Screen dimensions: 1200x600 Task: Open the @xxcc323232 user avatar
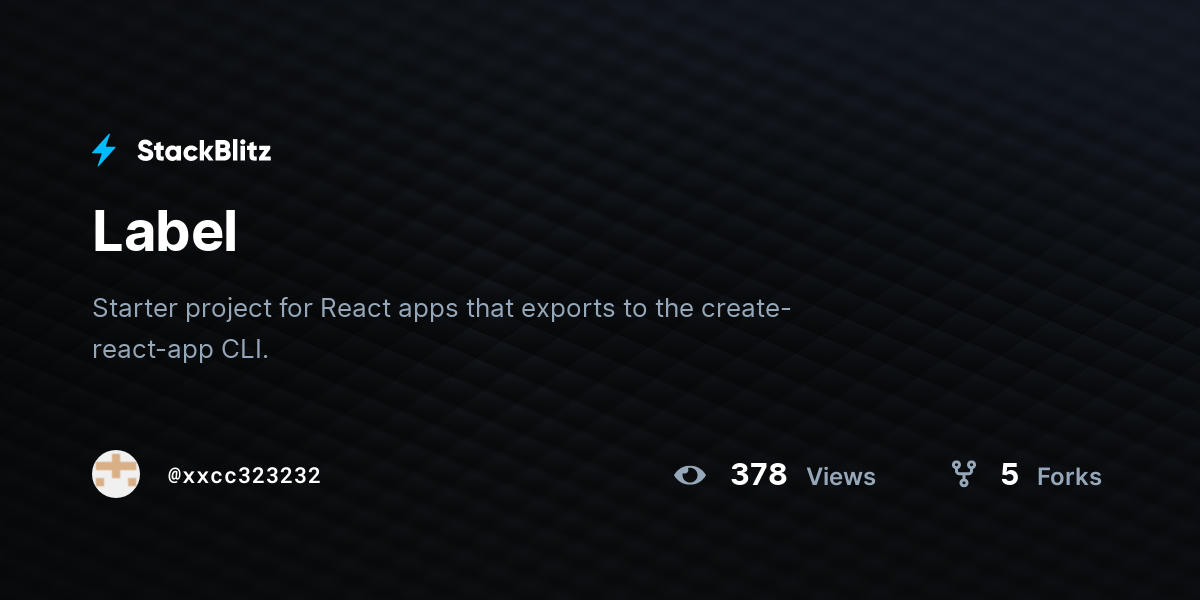(x=116, y=474)
